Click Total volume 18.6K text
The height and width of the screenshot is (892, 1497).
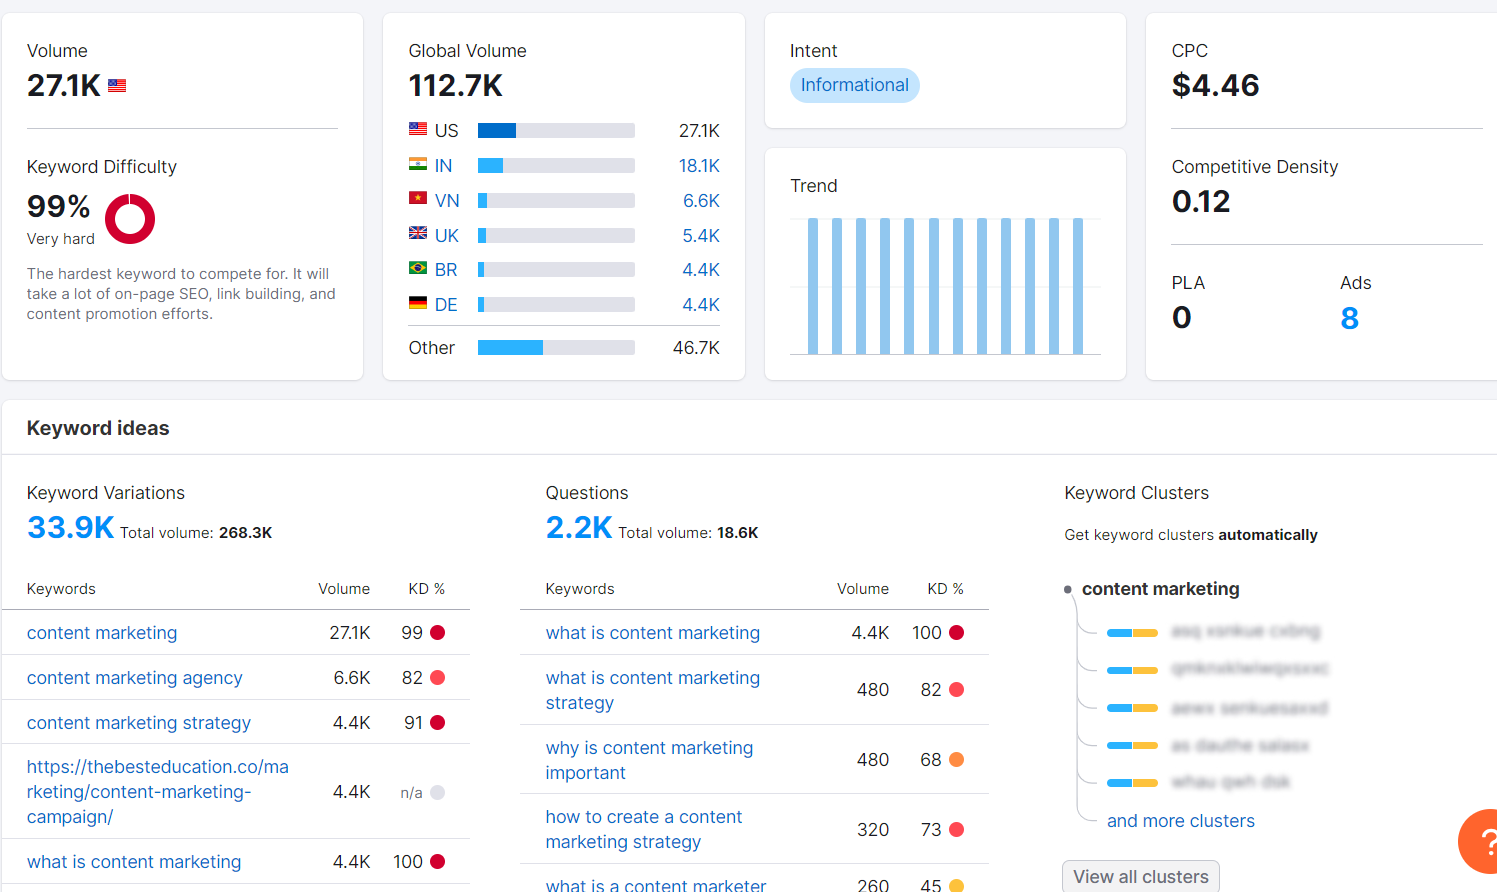tap(688, 533)
